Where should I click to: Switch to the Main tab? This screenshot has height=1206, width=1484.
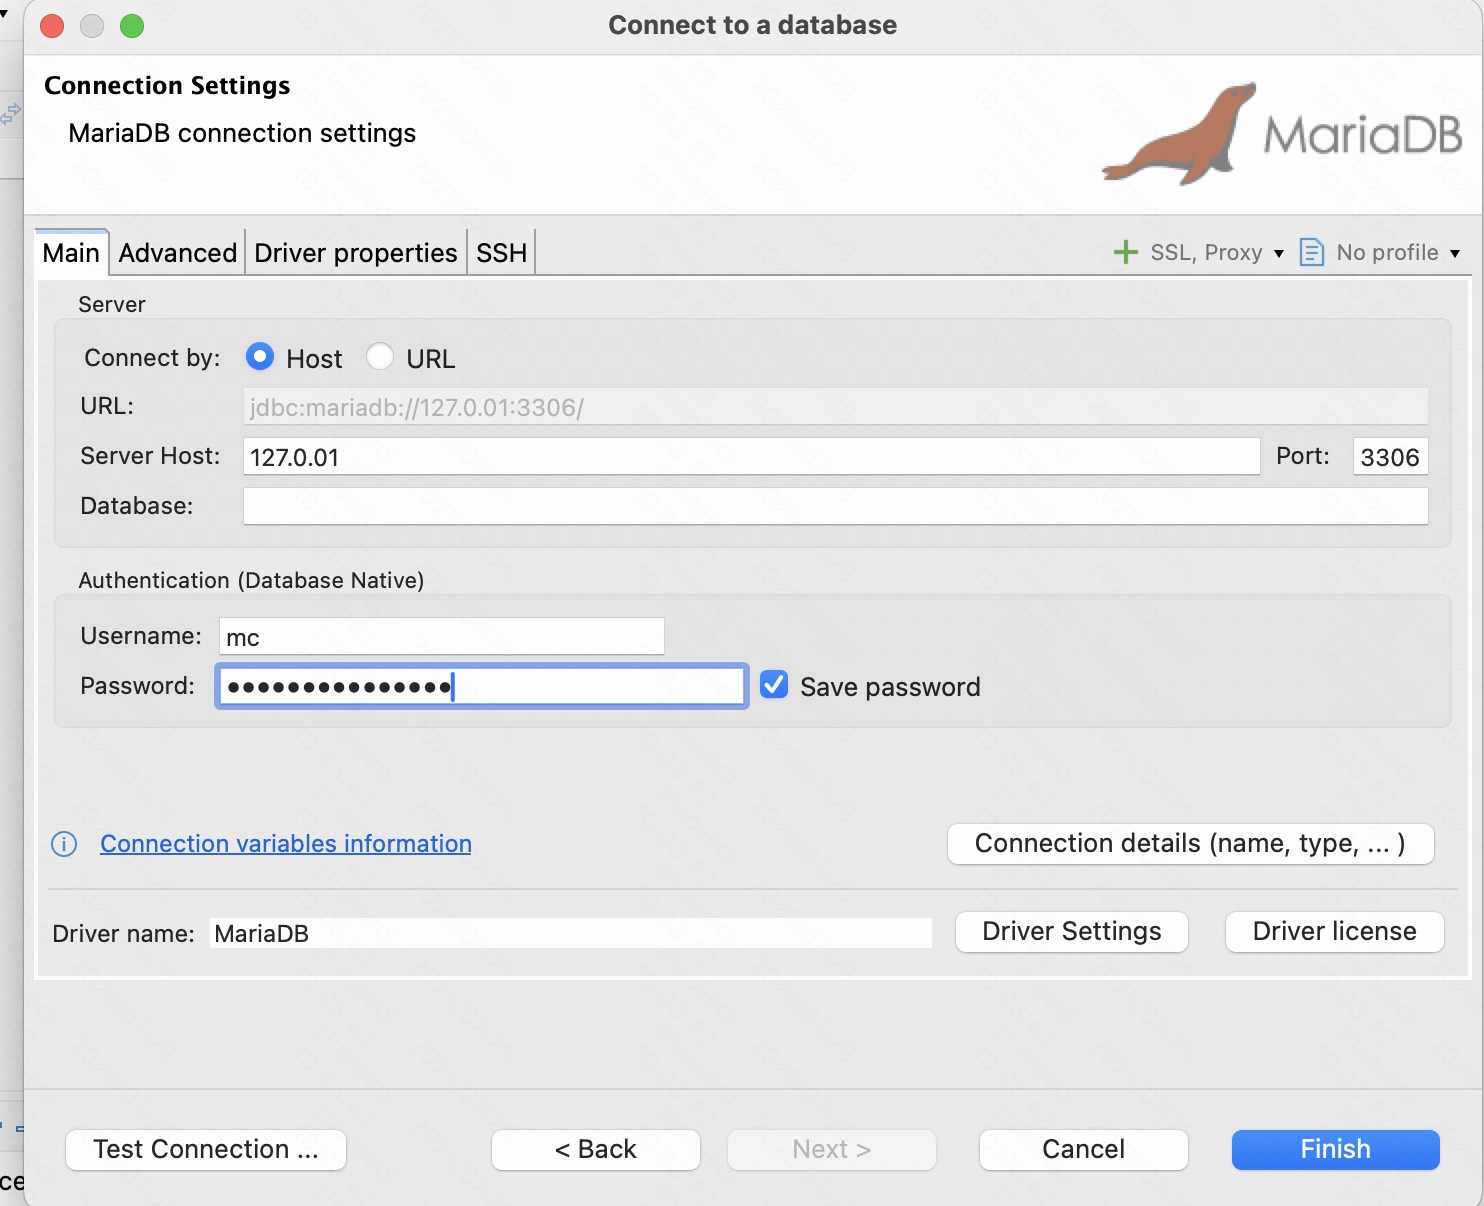click(71, 253)
